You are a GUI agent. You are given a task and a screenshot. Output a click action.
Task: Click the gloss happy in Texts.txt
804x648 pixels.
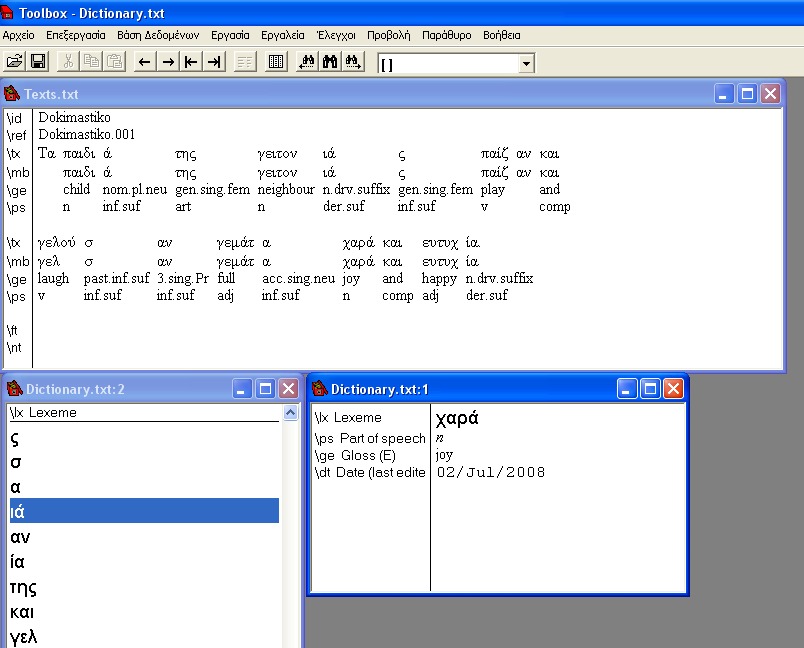(439, 278)
